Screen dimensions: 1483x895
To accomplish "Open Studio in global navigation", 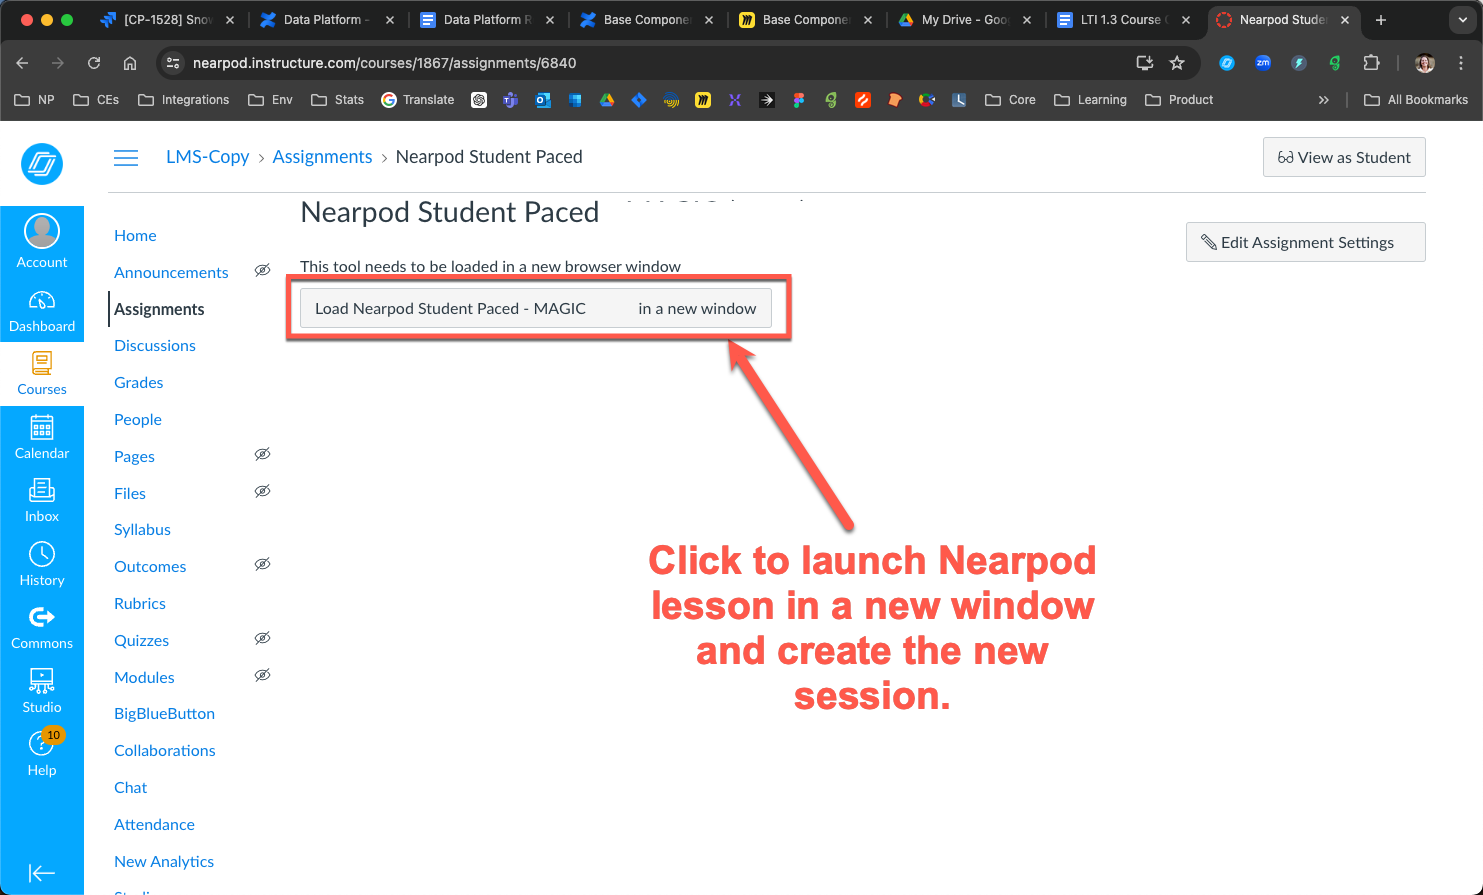I will [x=42, y=691].
